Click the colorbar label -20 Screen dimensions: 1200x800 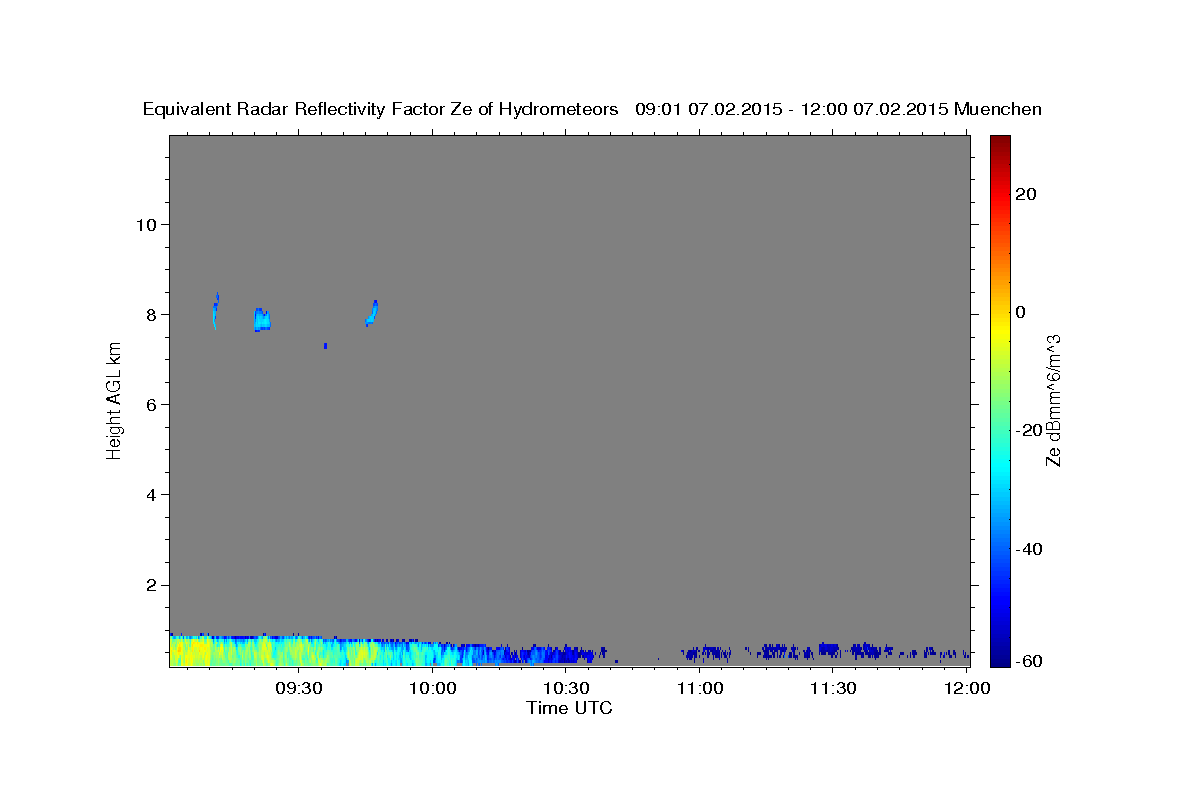pyautogui.click(x=1027, y=430)
